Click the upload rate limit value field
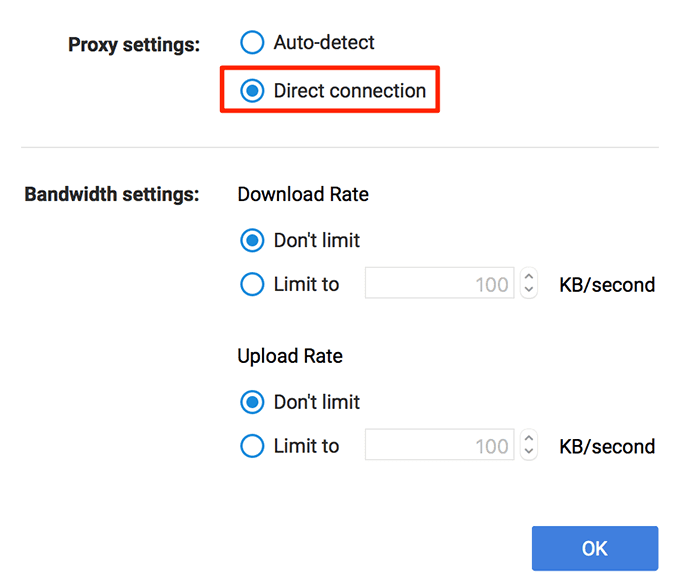 tap(439, 447)
